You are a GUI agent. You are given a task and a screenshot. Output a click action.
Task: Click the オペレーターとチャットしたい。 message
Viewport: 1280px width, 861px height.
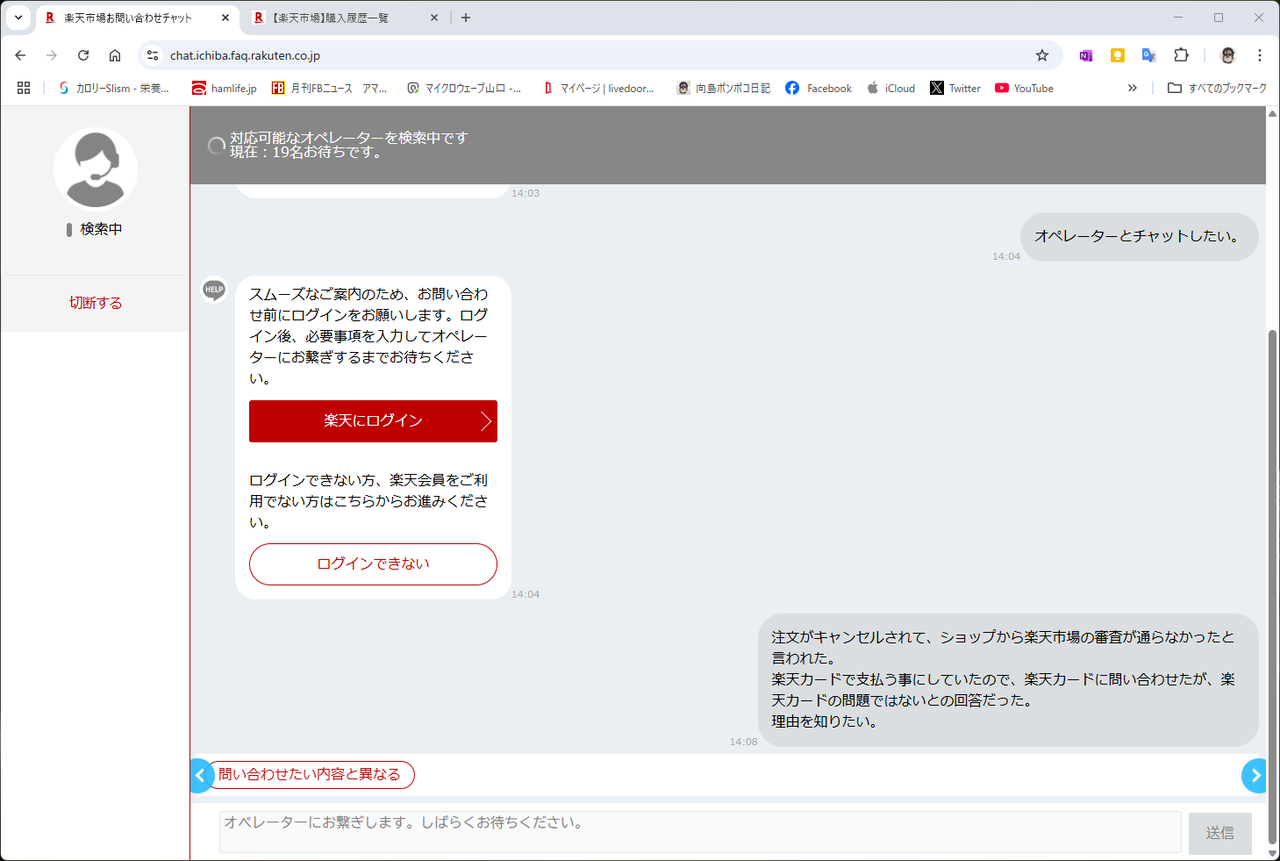[1137, 237]
